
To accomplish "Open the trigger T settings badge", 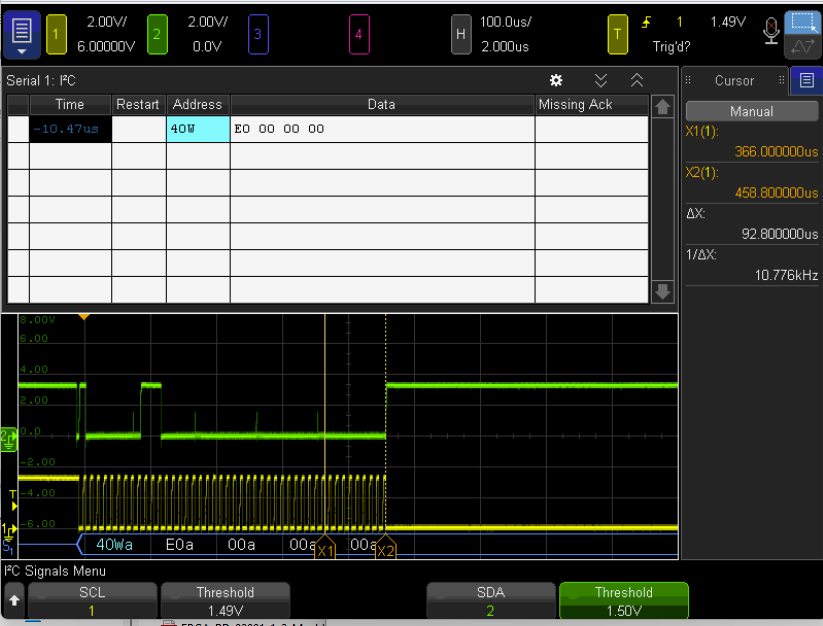I will point(618,35).
